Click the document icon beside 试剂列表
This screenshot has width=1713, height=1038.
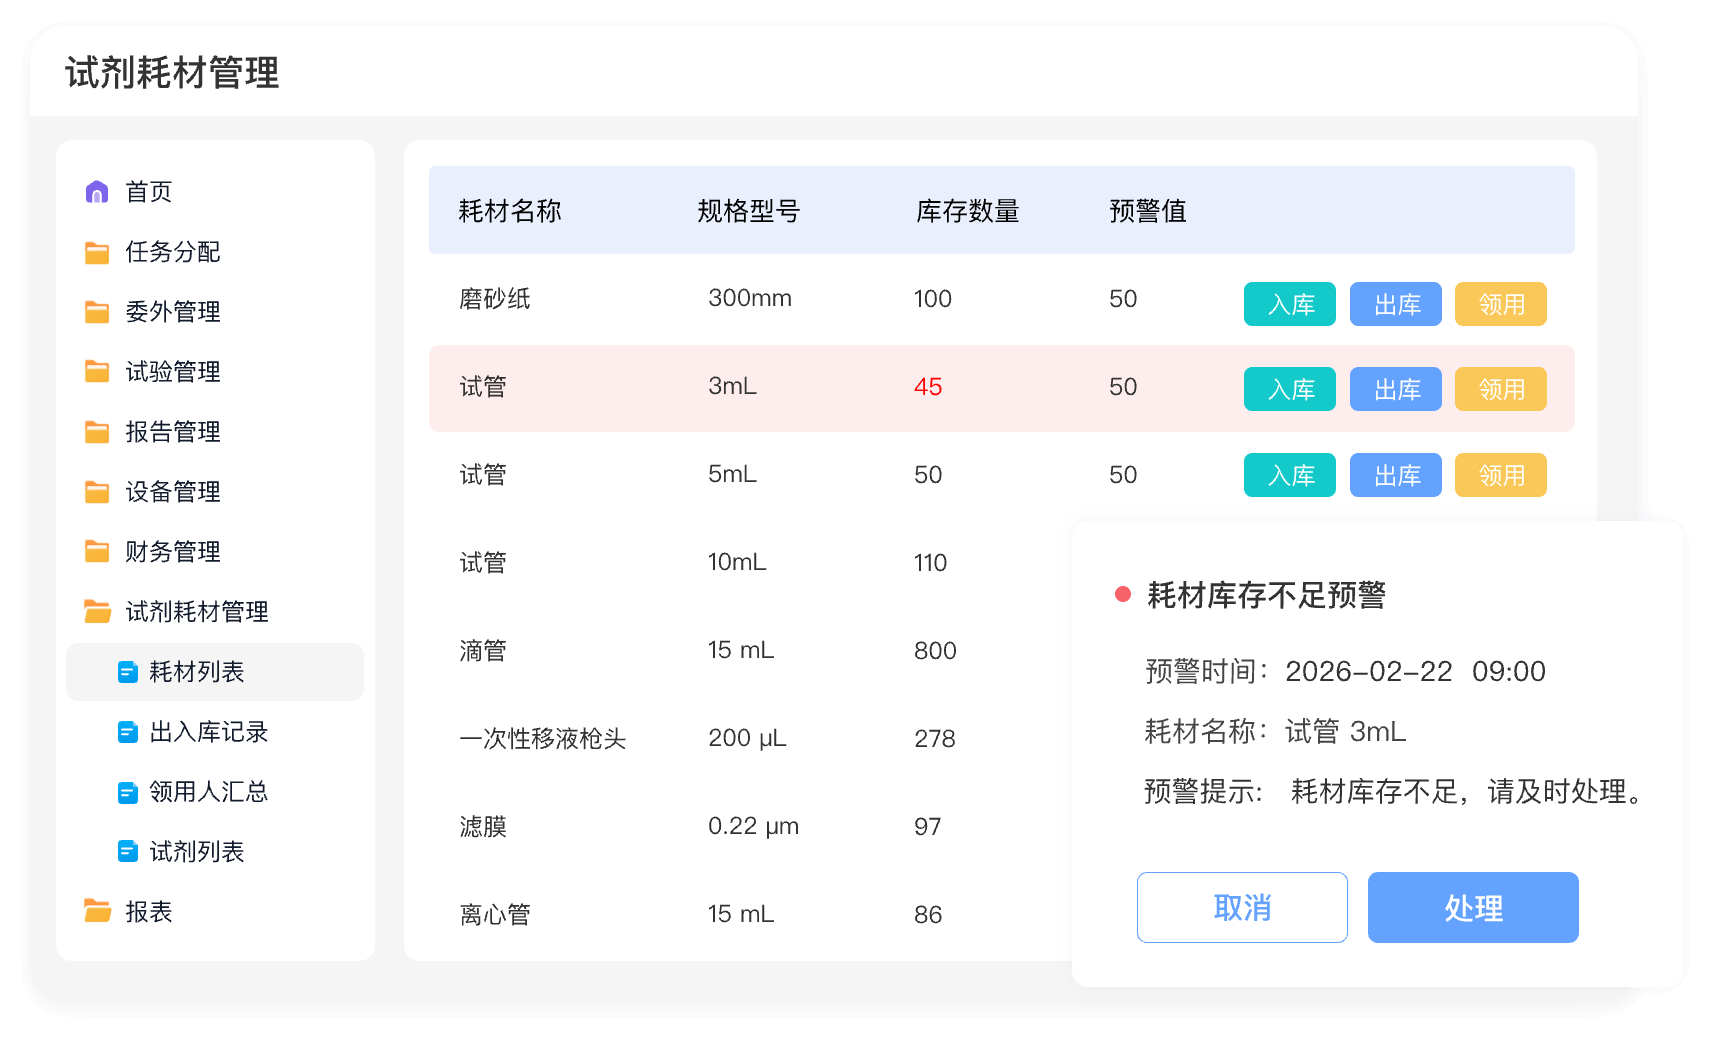coord(128,852)
